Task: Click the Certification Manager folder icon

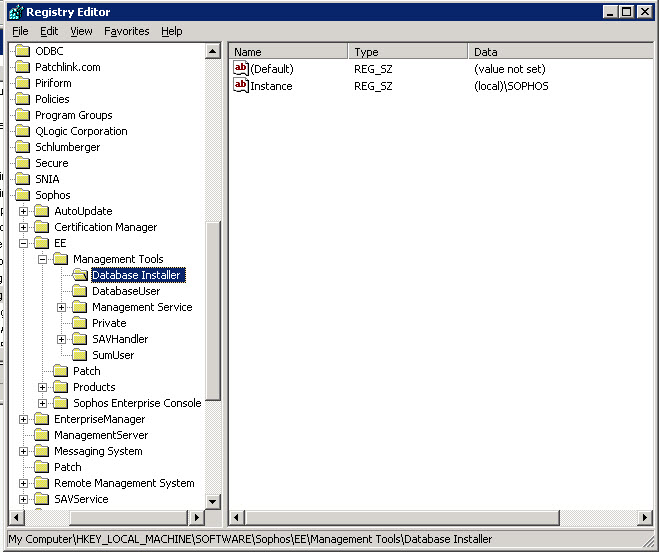Action: point(41,227)
